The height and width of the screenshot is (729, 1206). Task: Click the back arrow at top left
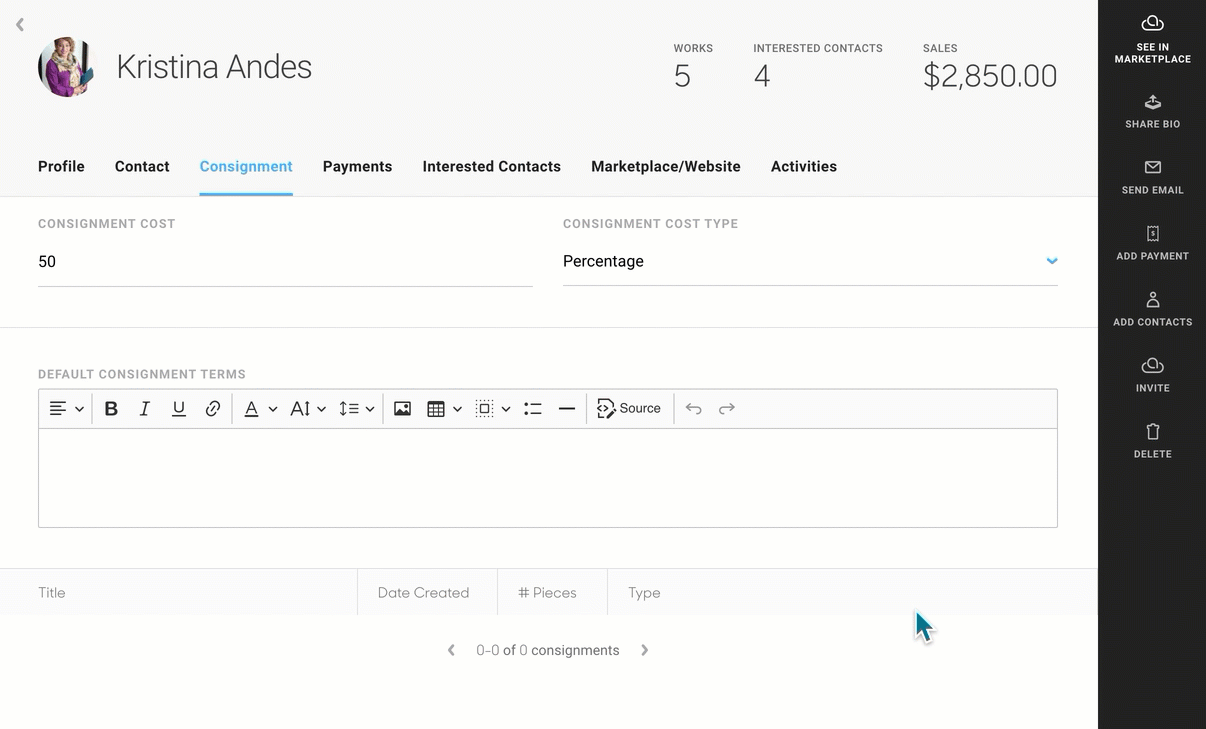tap(20, 24)
